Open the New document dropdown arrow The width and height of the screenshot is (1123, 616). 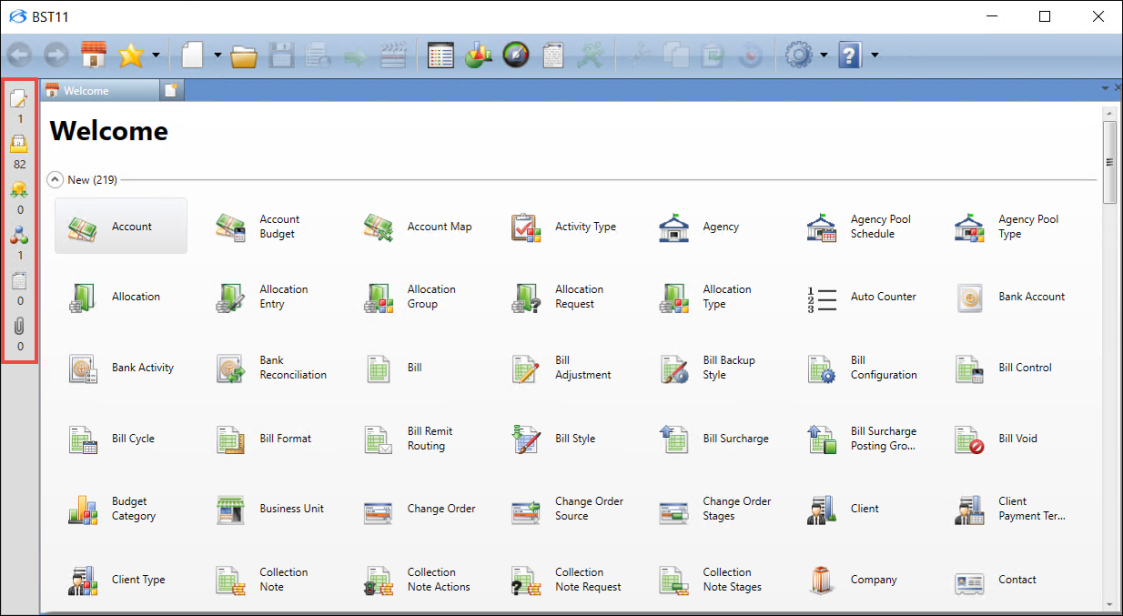pos(216,56)
